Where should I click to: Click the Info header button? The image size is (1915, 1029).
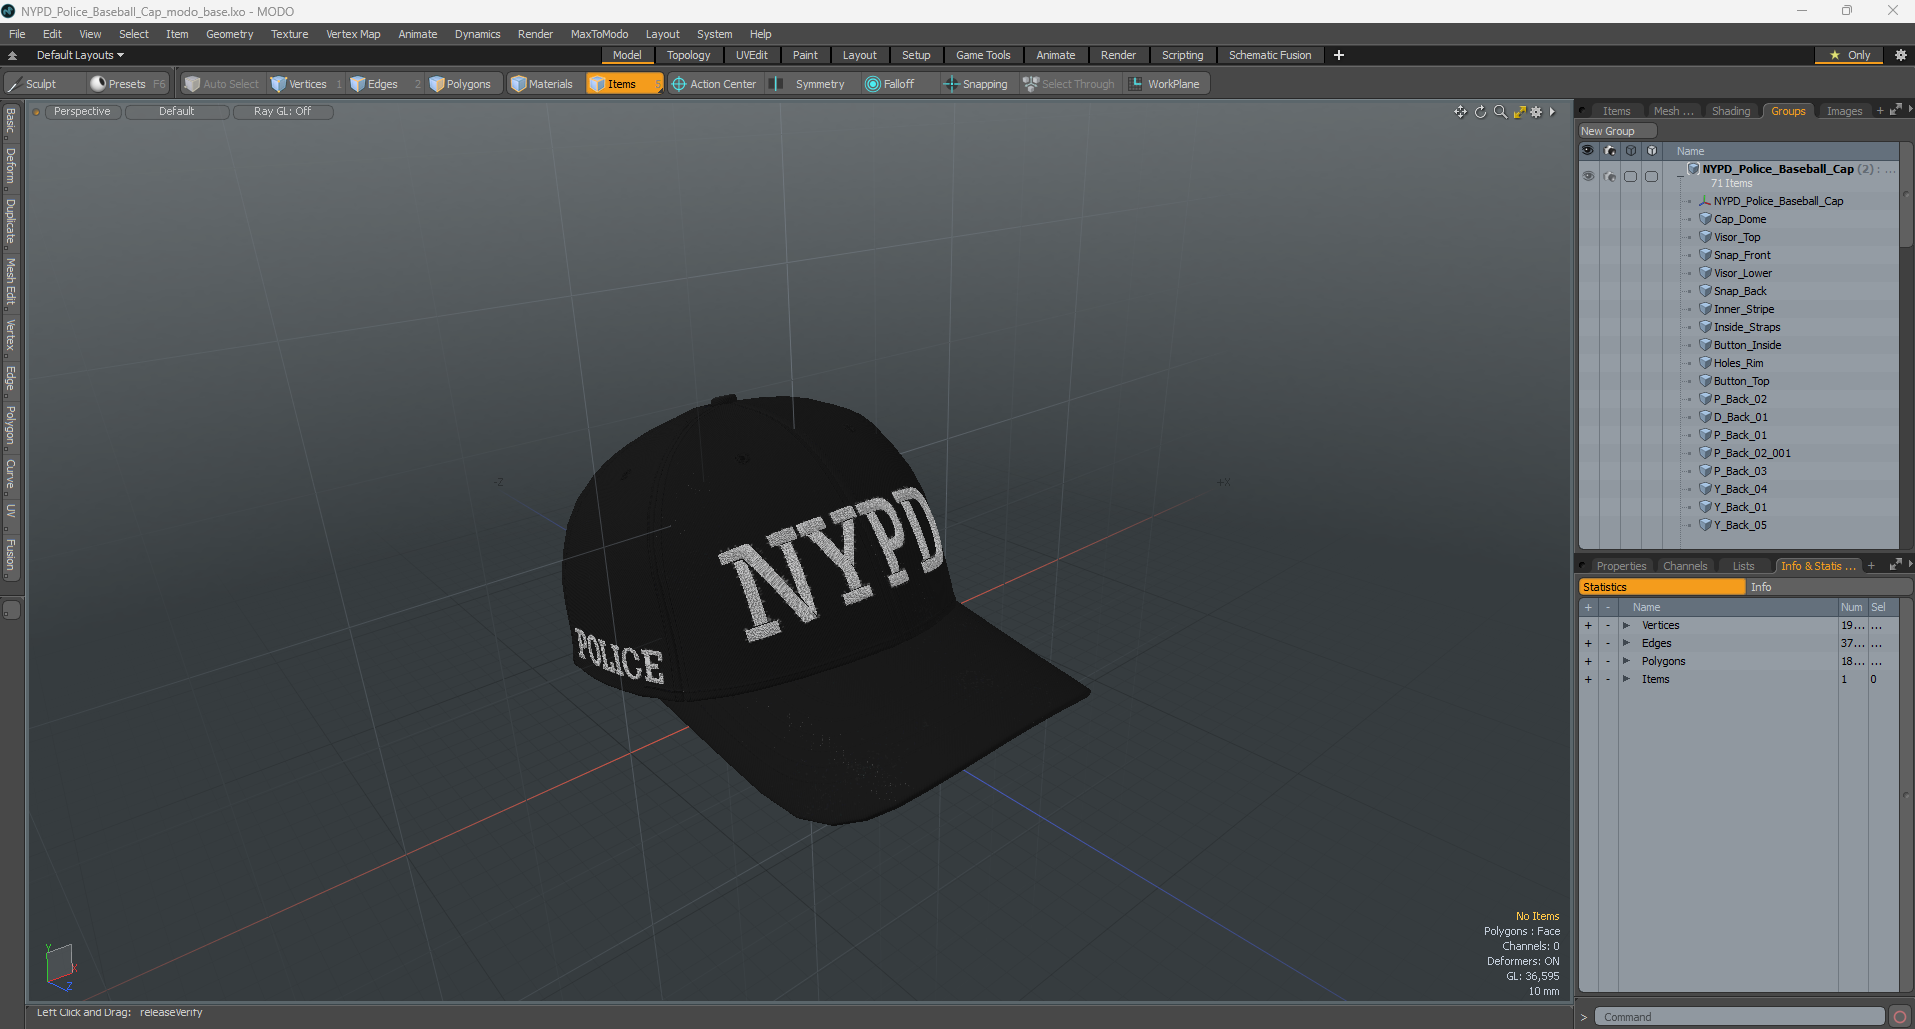[1827, 587]
